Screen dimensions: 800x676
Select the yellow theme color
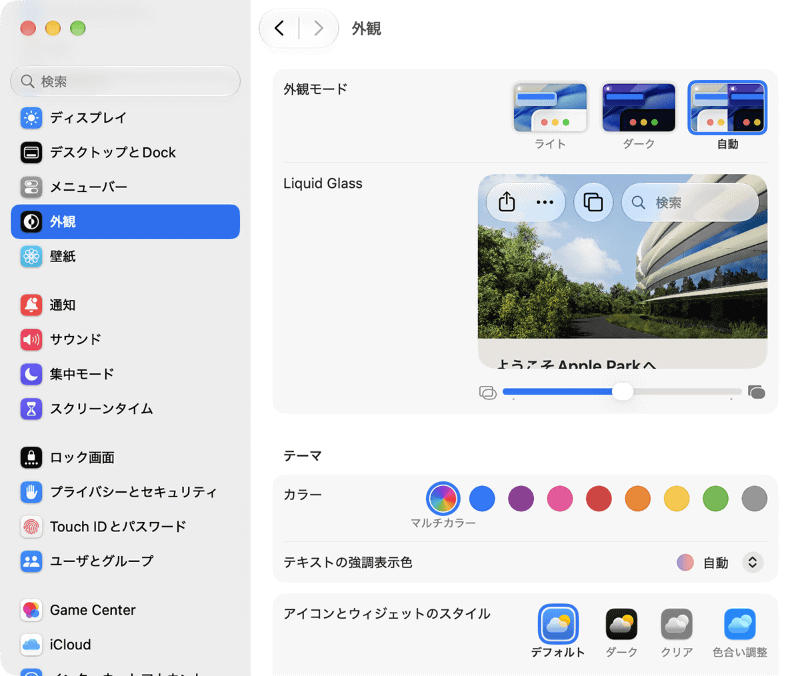tap(677, 498)
